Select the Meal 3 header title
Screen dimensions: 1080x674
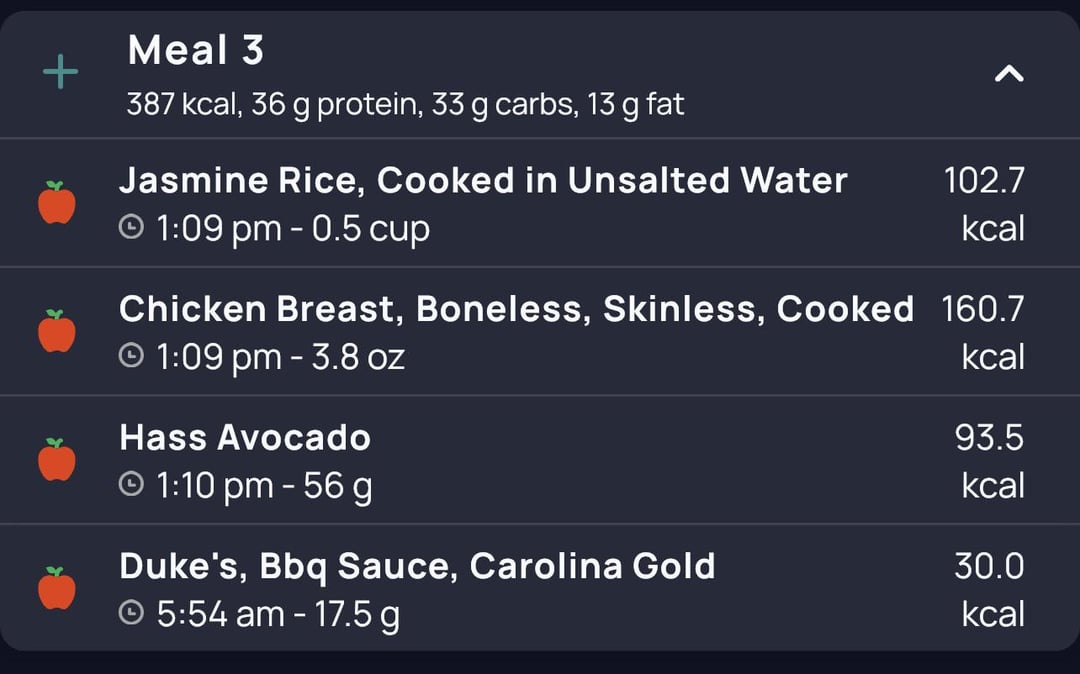[196, 50]
